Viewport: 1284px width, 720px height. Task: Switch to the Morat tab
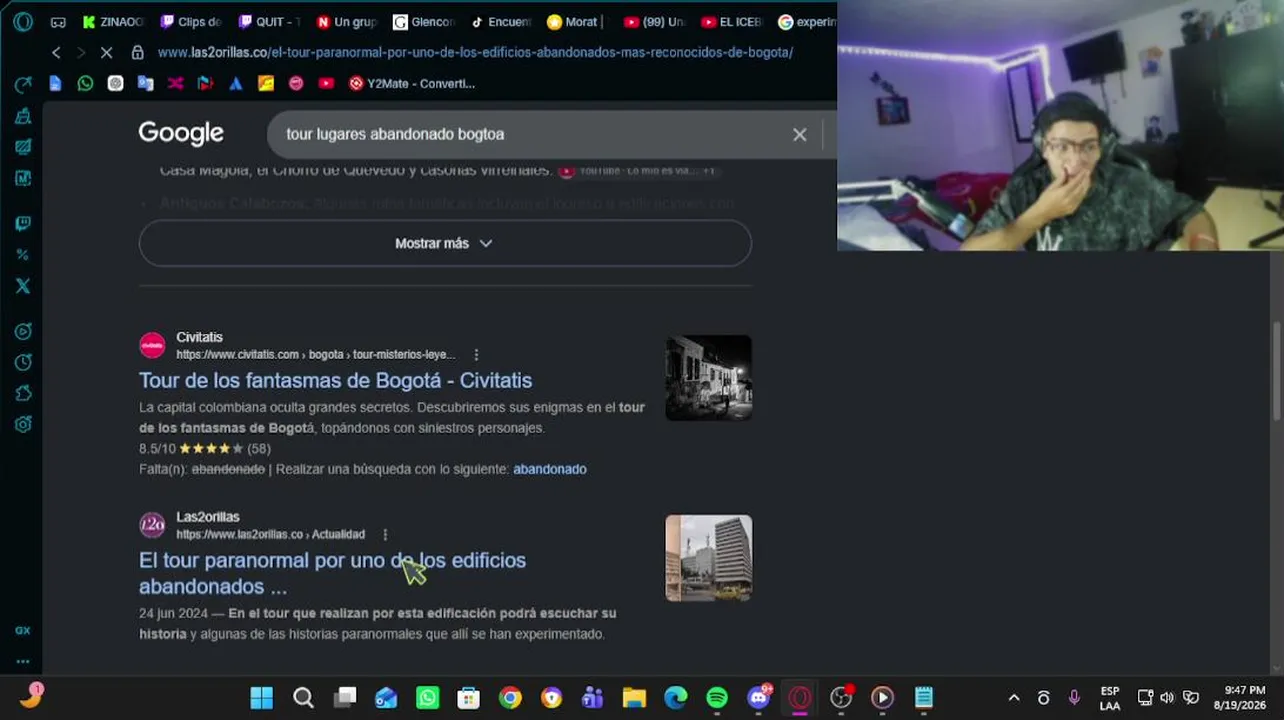tap(577, 21)
